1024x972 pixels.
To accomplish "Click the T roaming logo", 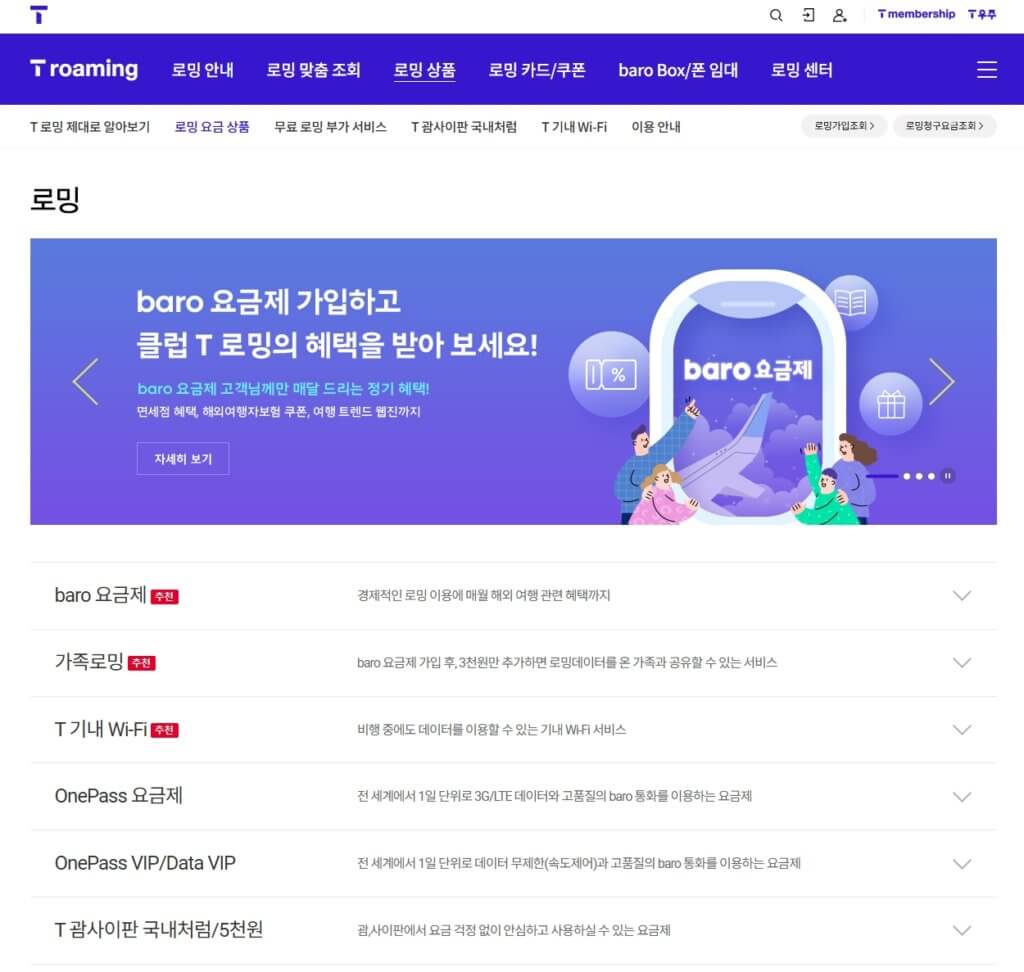I will [84, 69].
